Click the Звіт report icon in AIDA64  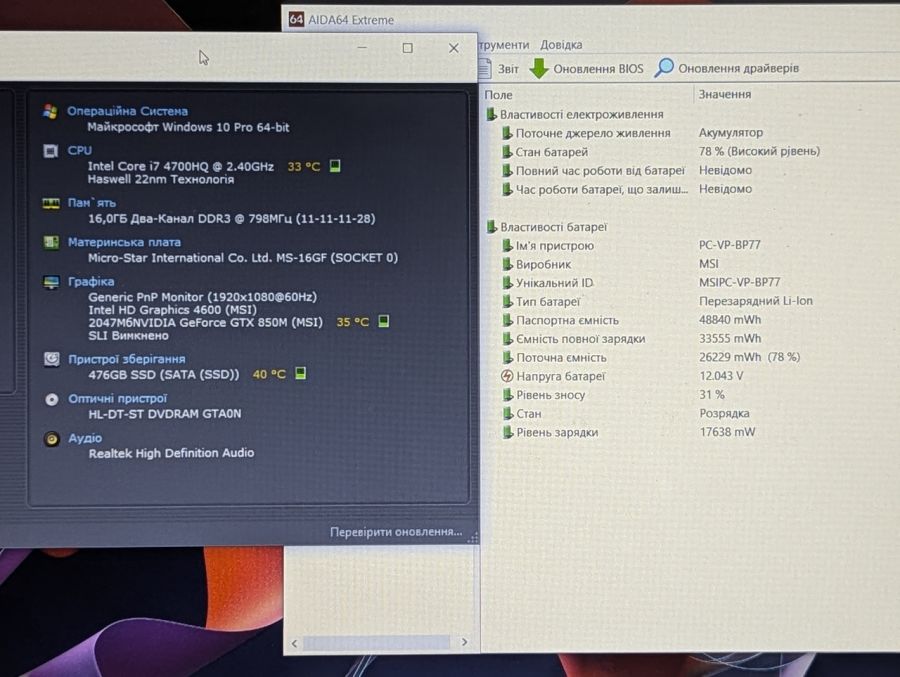[484, 68]
